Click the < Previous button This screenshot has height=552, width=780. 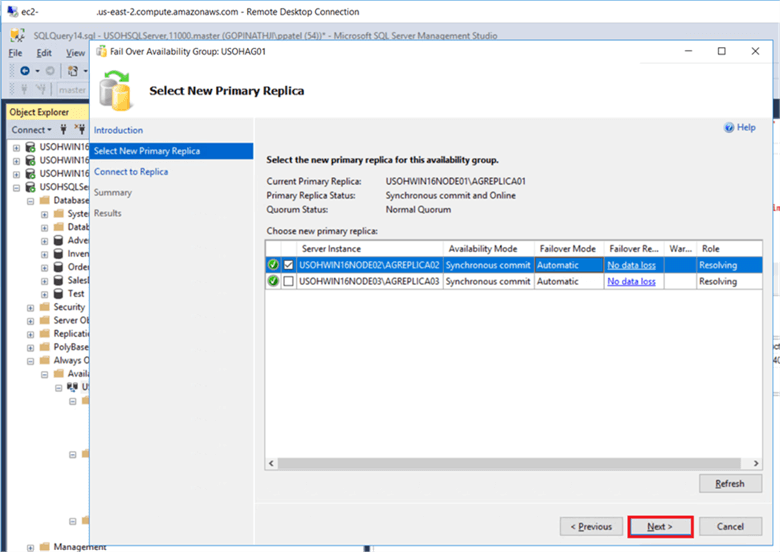click(x=591, y=527)
